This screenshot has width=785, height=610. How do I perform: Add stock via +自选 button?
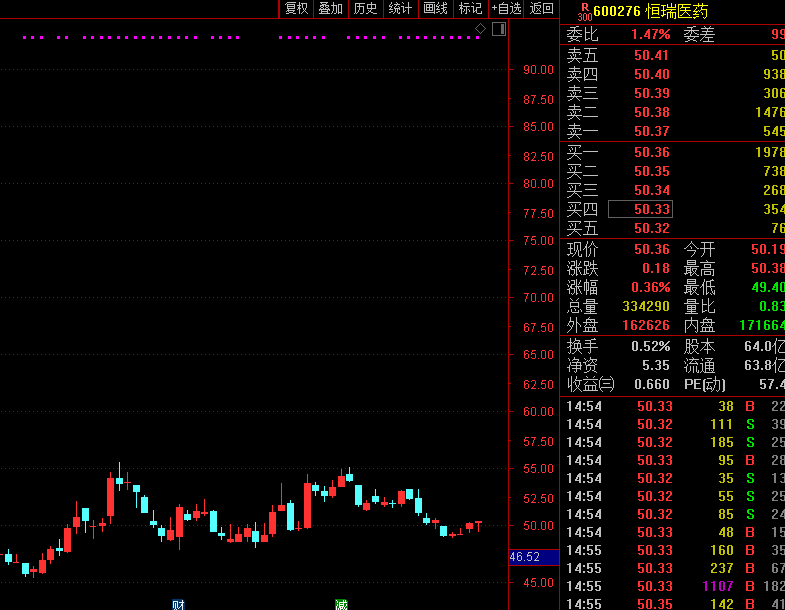[x=506, y=9]
